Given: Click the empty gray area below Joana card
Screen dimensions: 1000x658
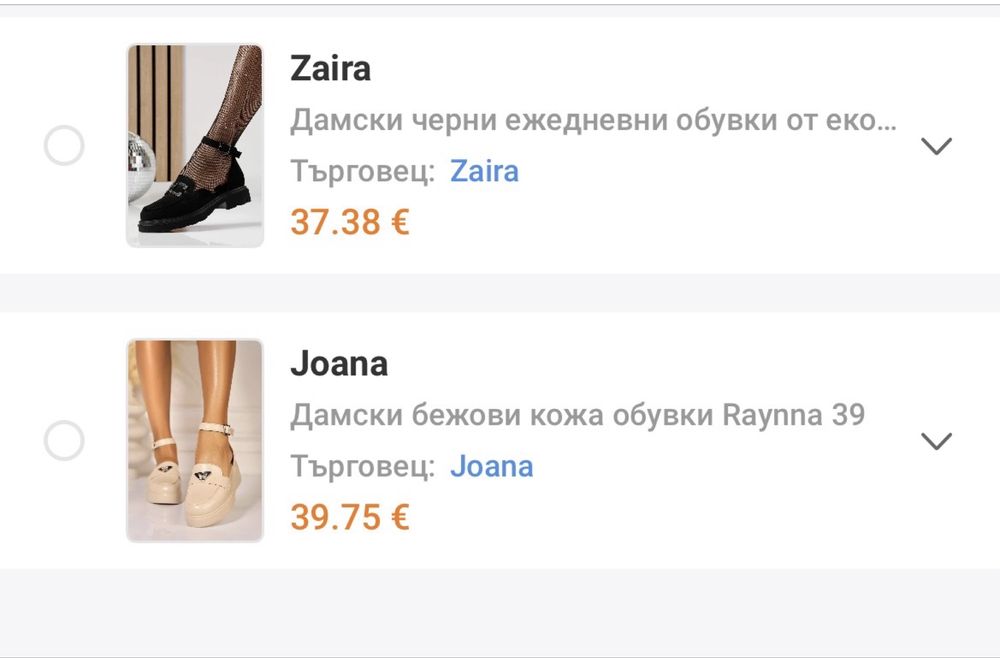Looking at the screenshot, I should click(500, 612).
